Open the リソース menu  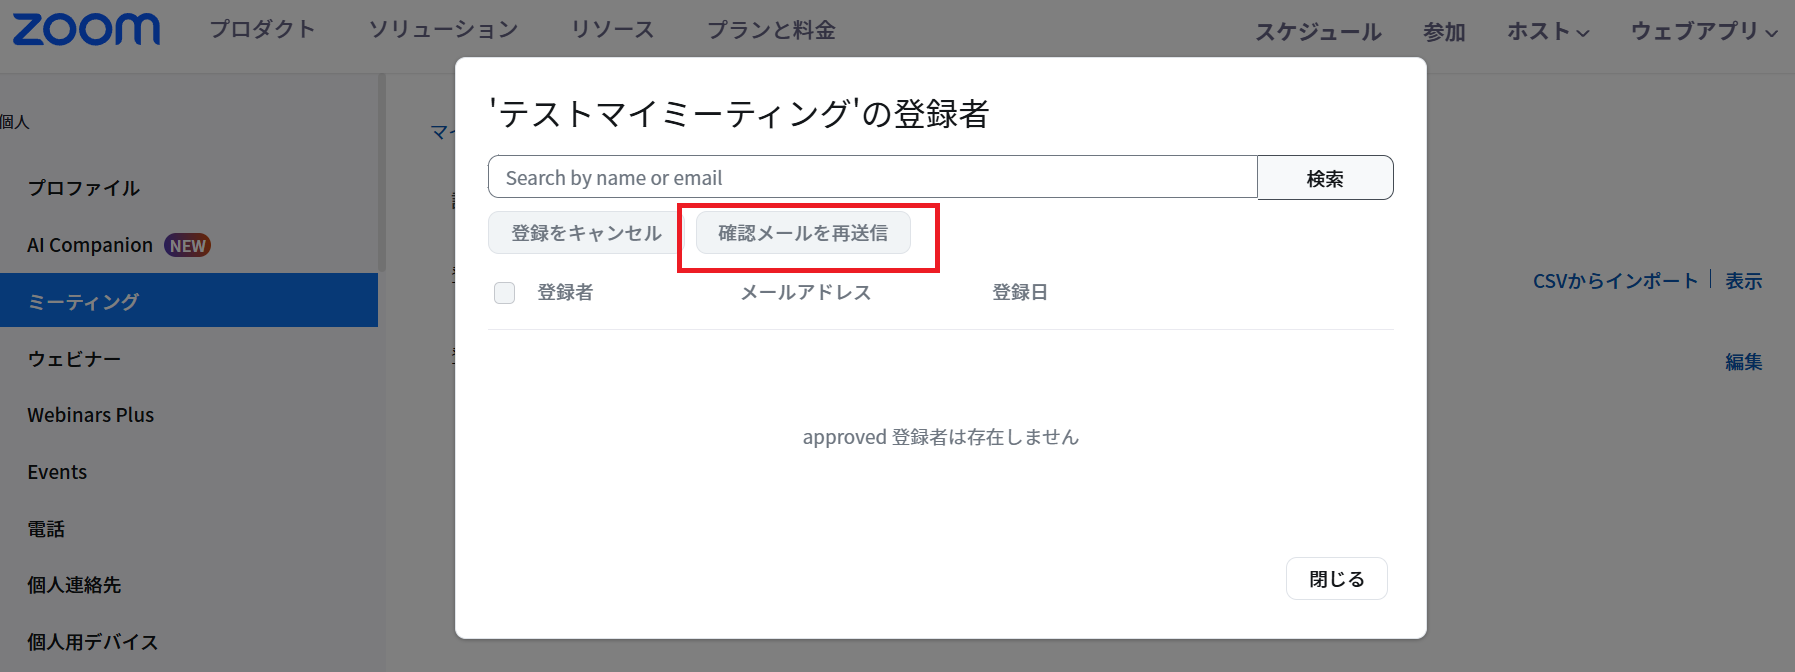click(612, 30)
